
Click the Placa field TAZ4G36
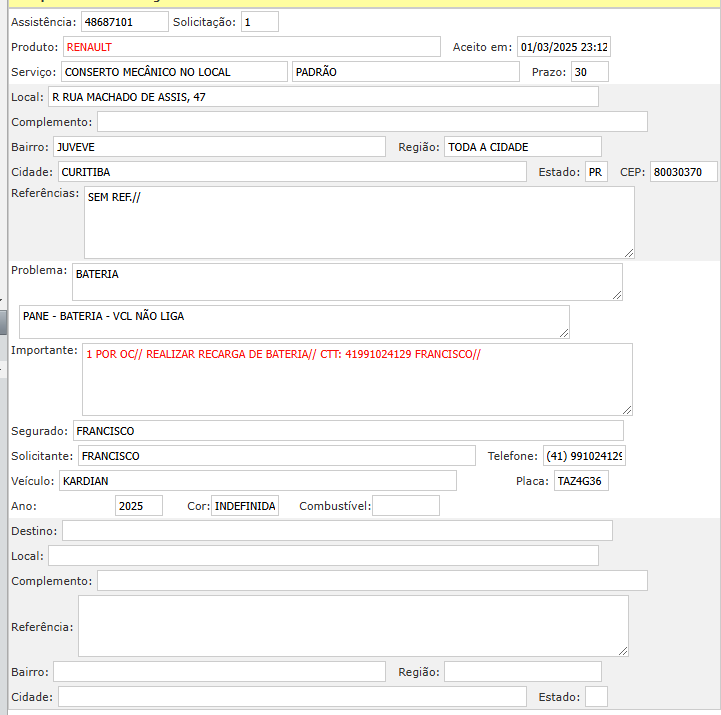coord(581,481)
